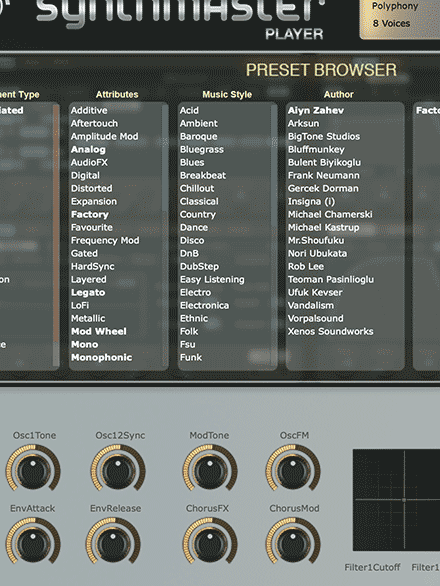Screen dimensions: 440x586
Task: Choose Dance music style
Action: pos(194,228)
